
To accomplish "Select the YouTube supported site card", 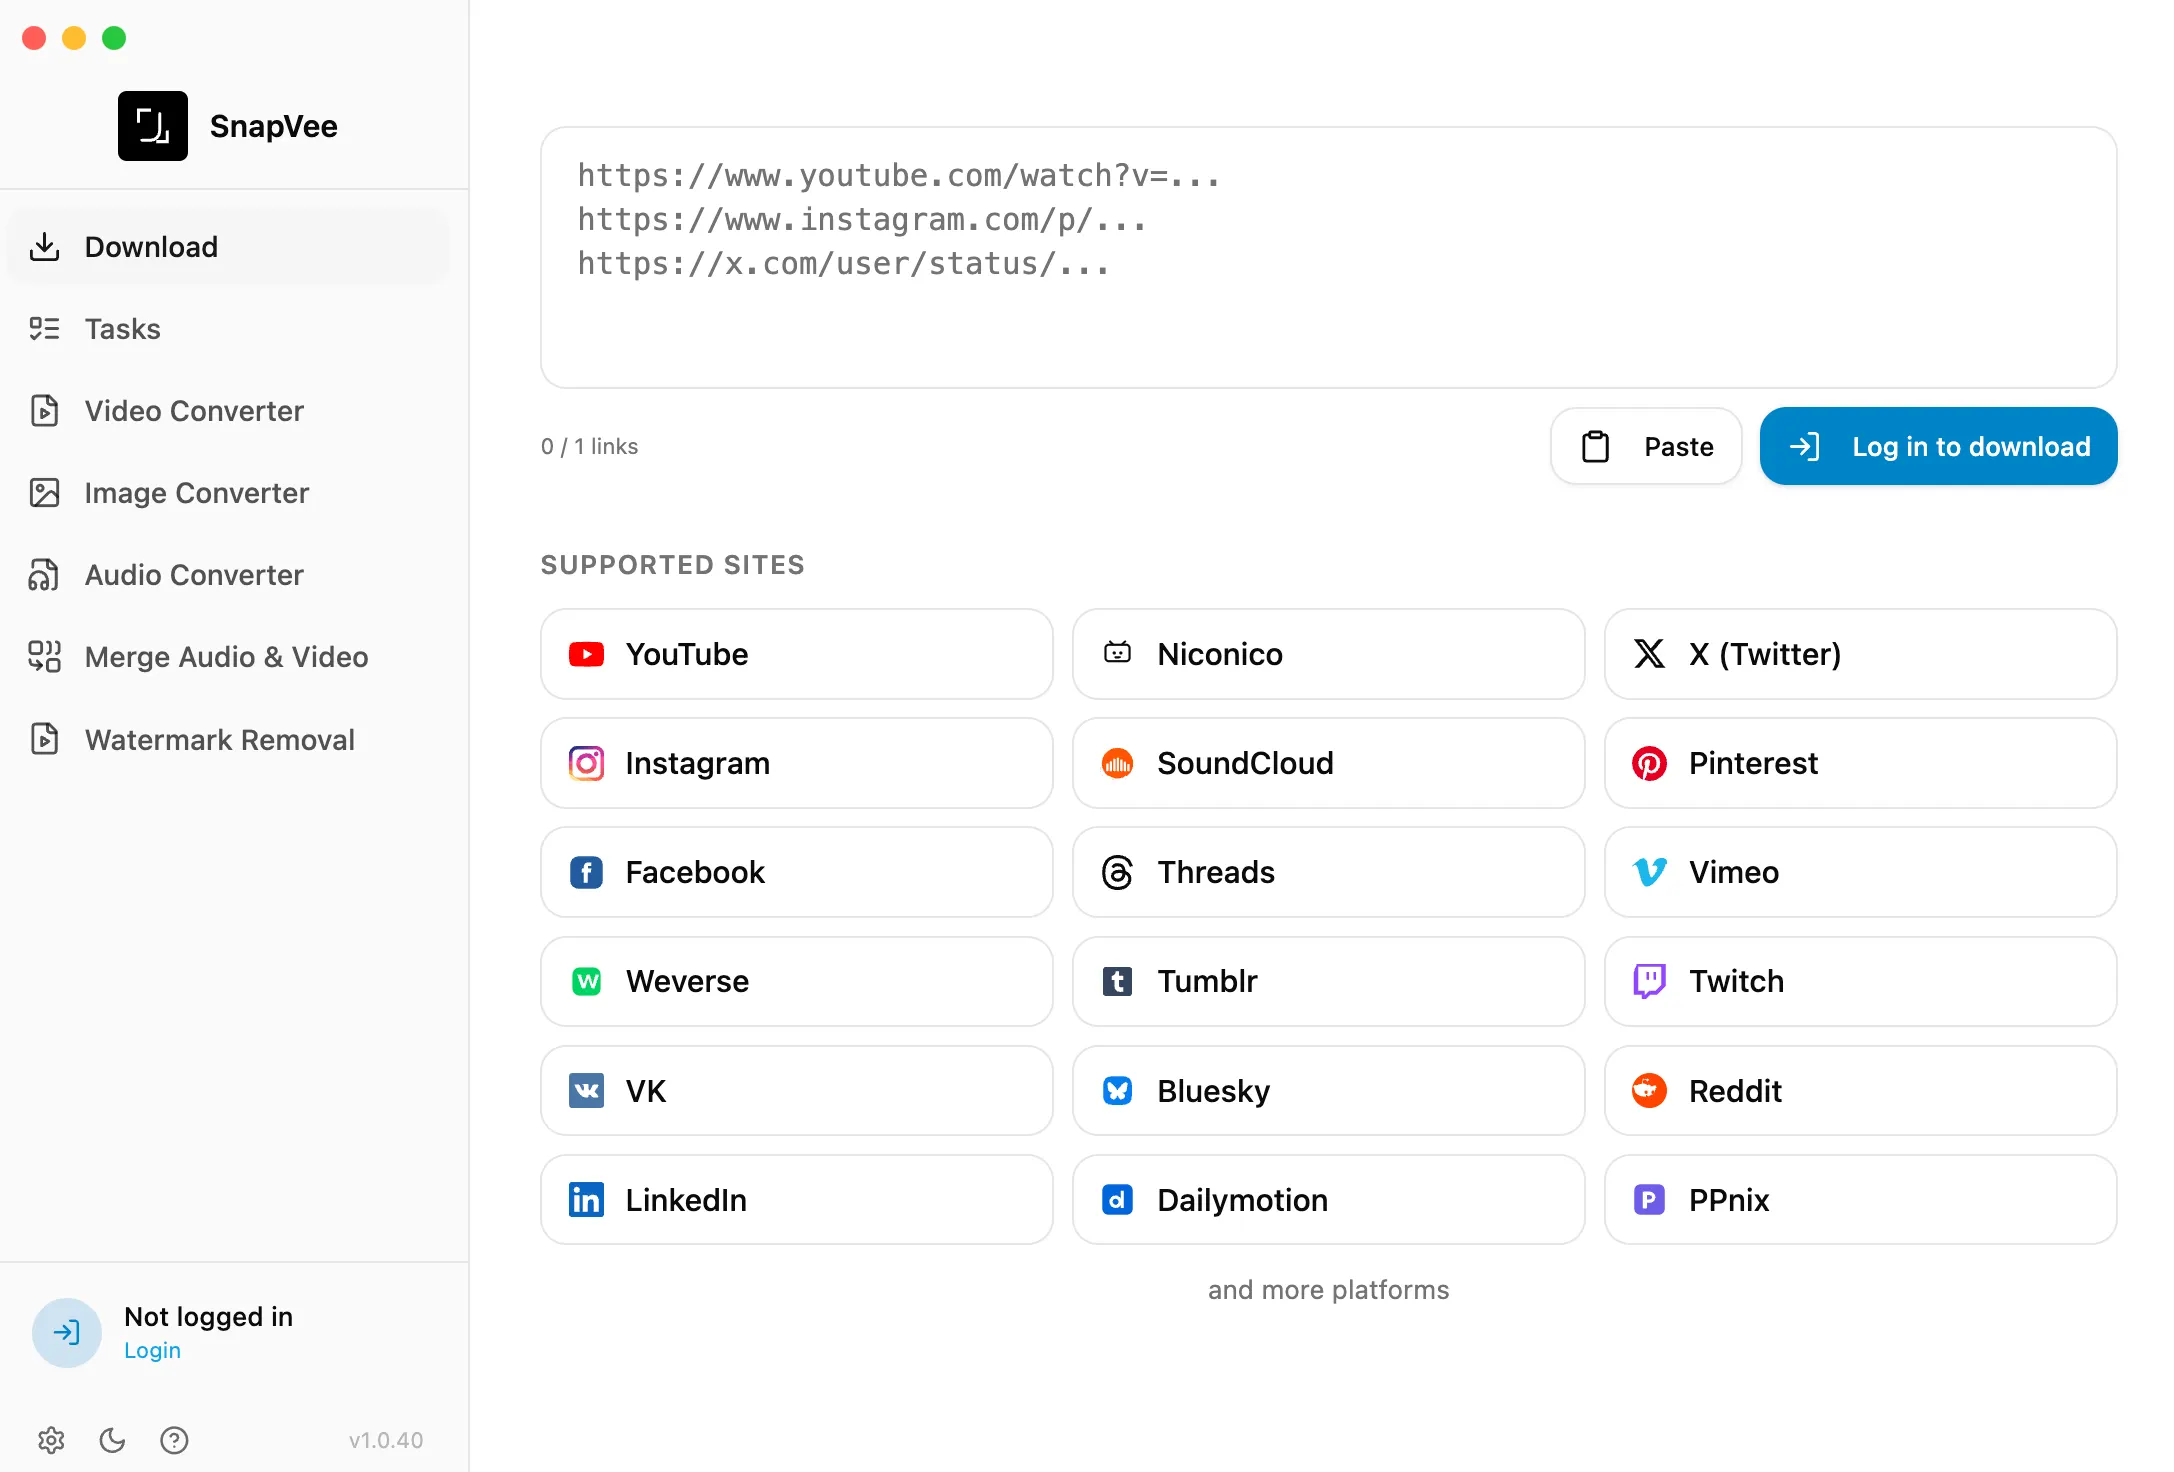I will point(796,654).
